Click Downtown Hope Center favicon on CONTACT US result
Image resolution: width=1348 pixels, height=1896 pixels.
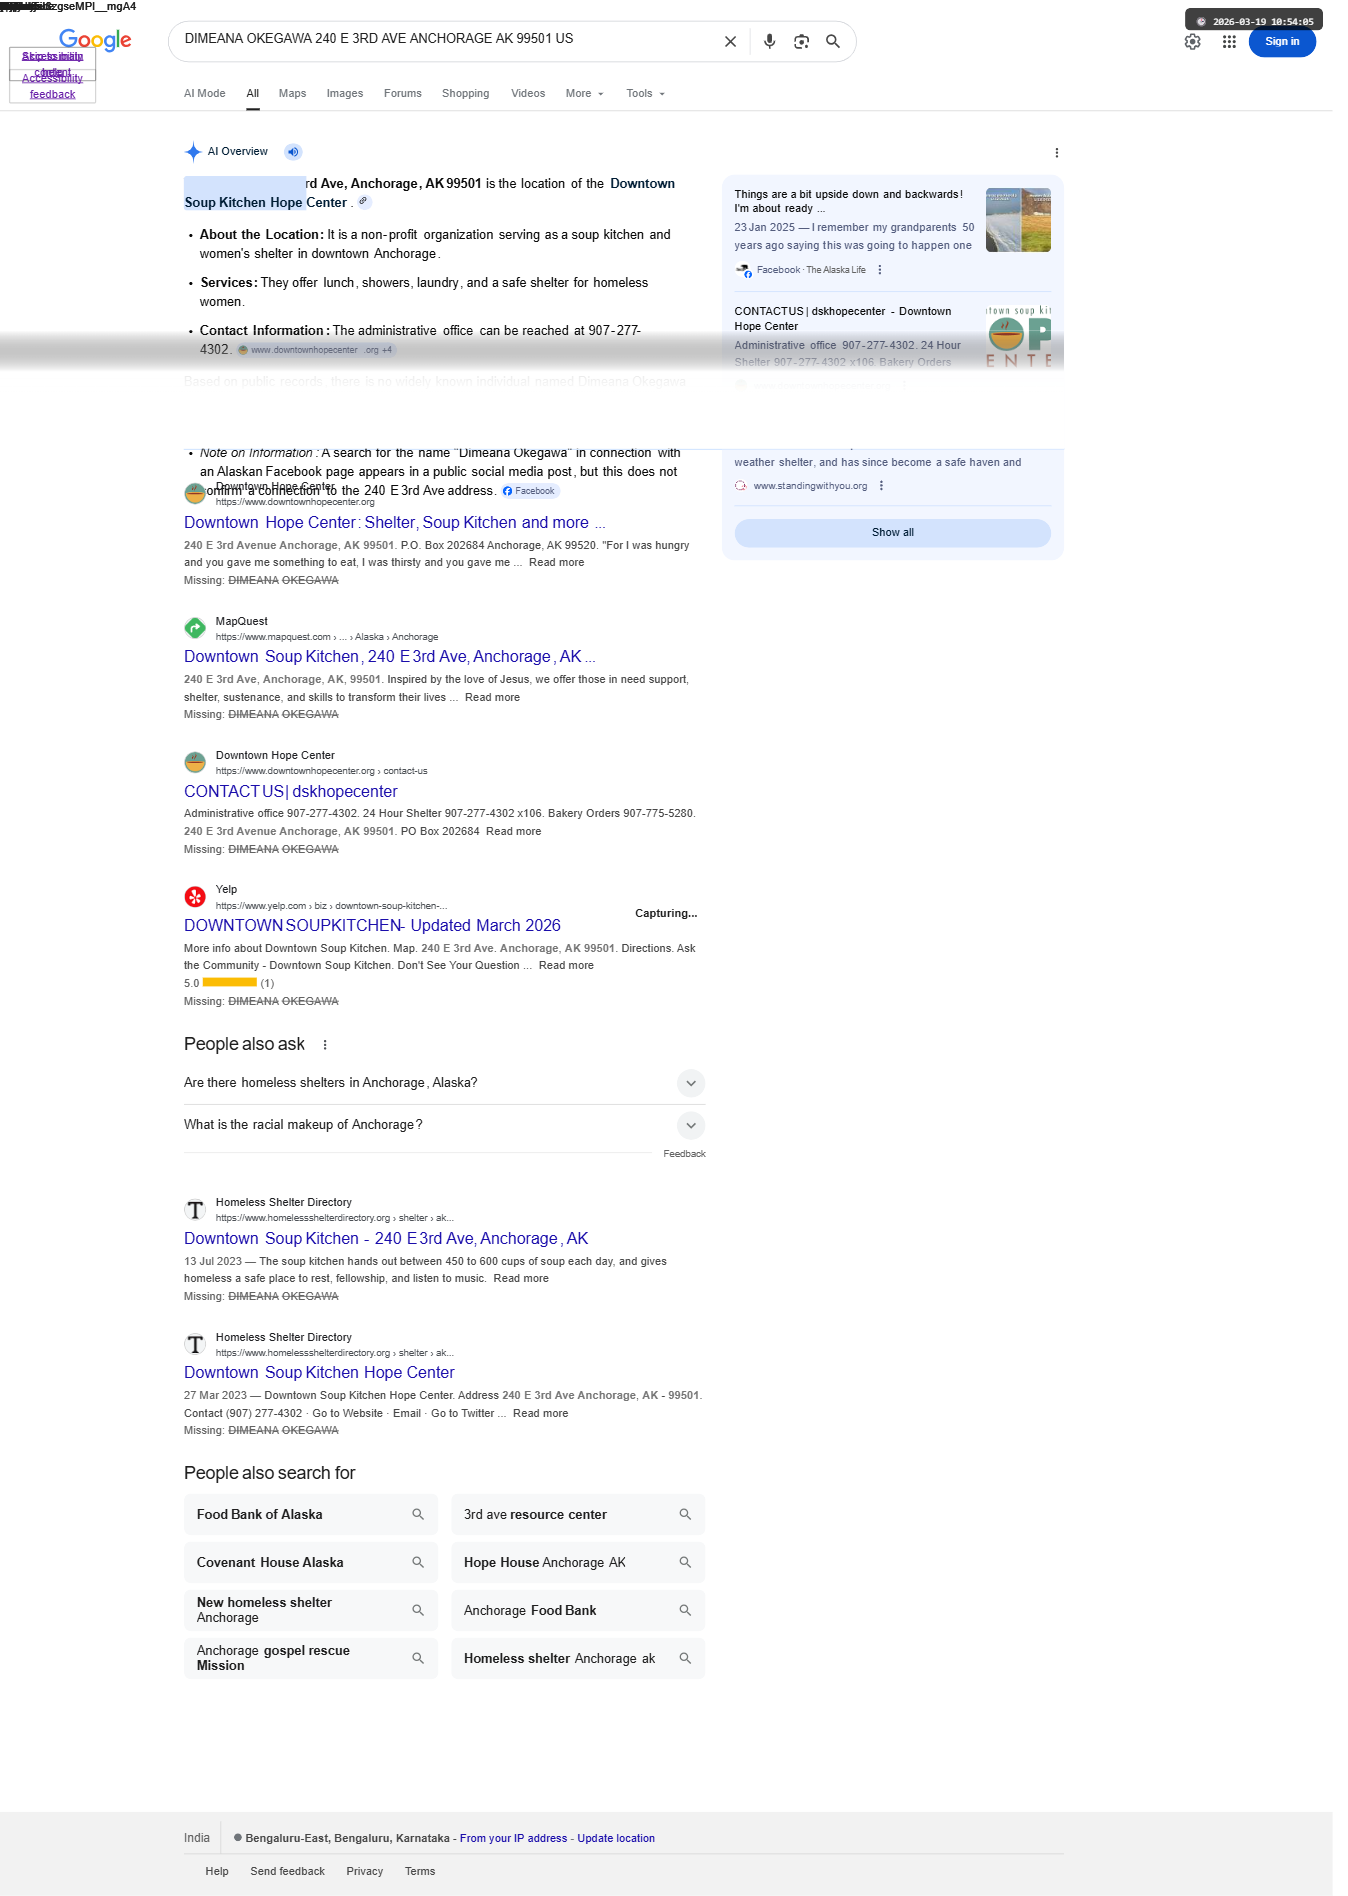coord(195,762)
